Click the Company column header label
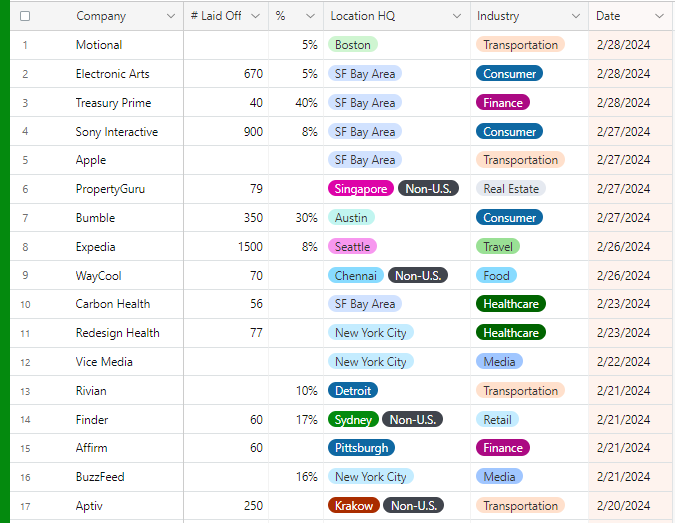 [101, 16]
